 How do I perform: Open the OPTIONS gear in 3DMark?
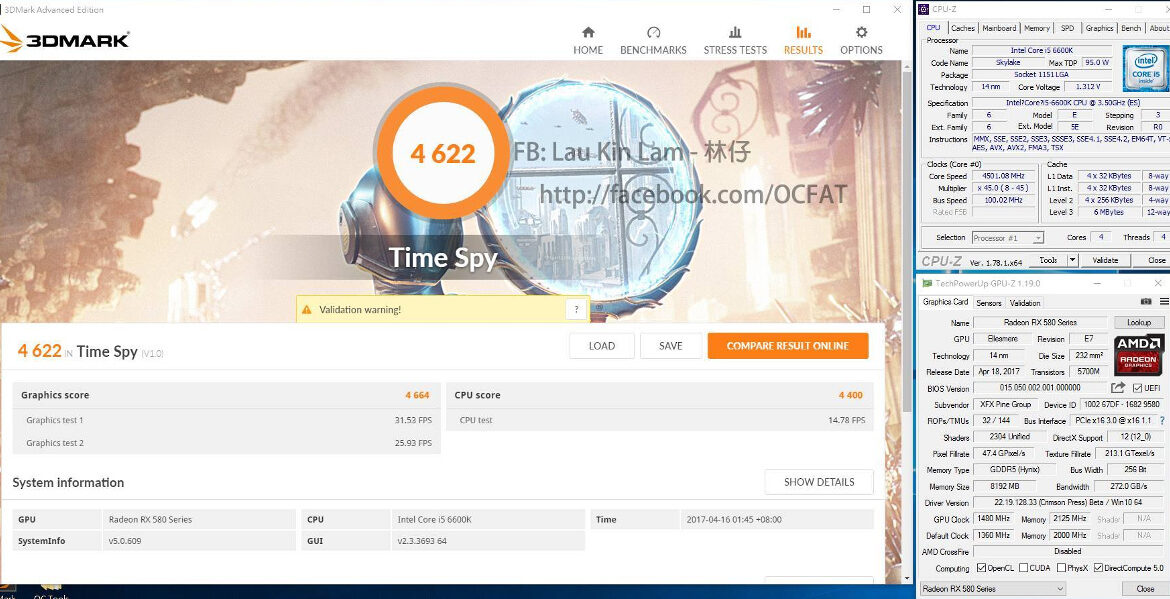pos(861,40)
